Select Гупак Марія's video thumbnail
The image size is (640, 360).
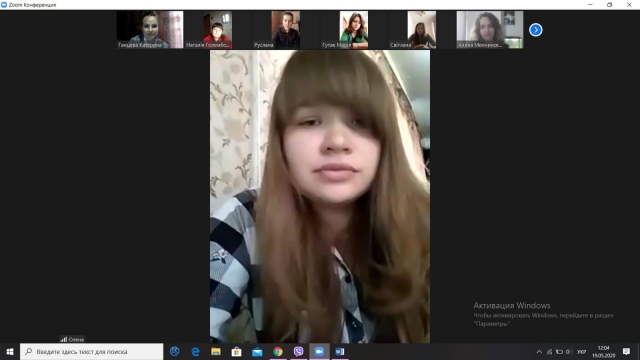pos(353,30)
